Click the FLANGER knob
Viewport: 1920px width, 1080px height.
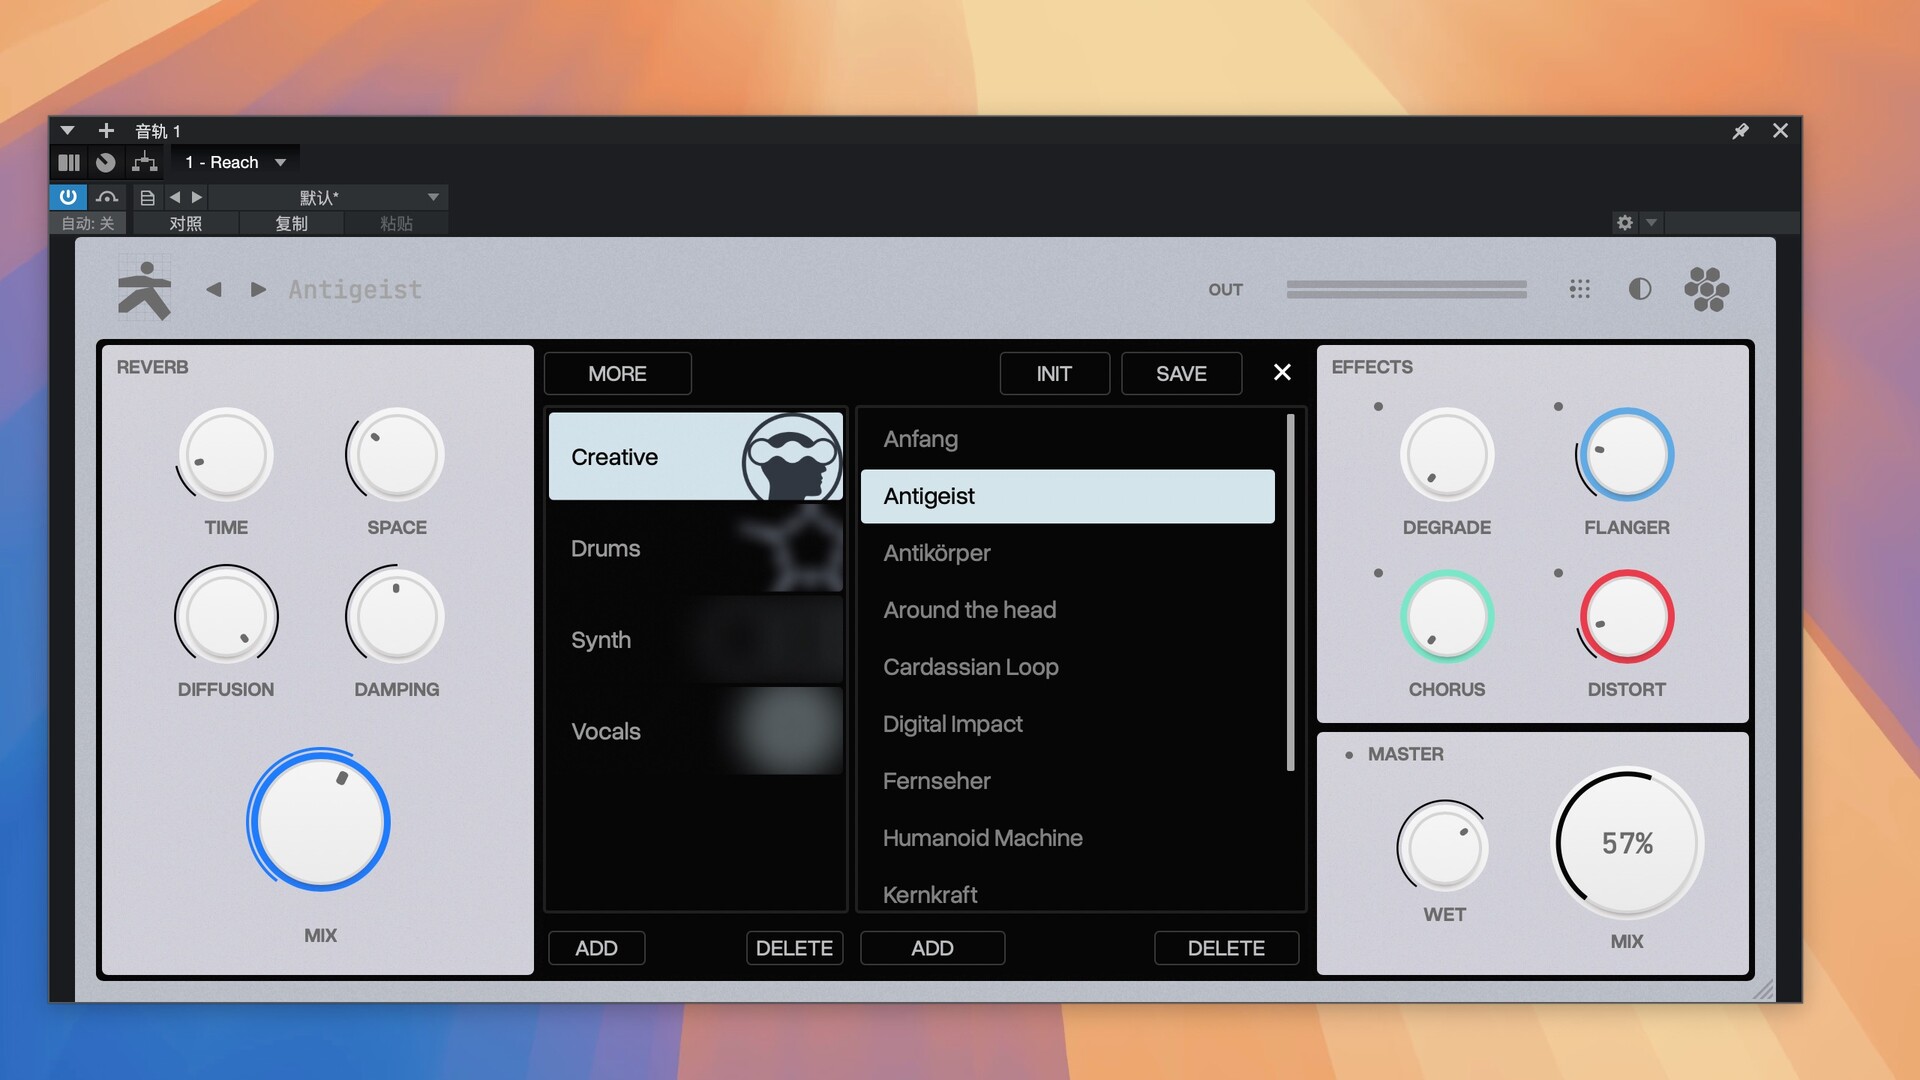tap(1627, 455)
